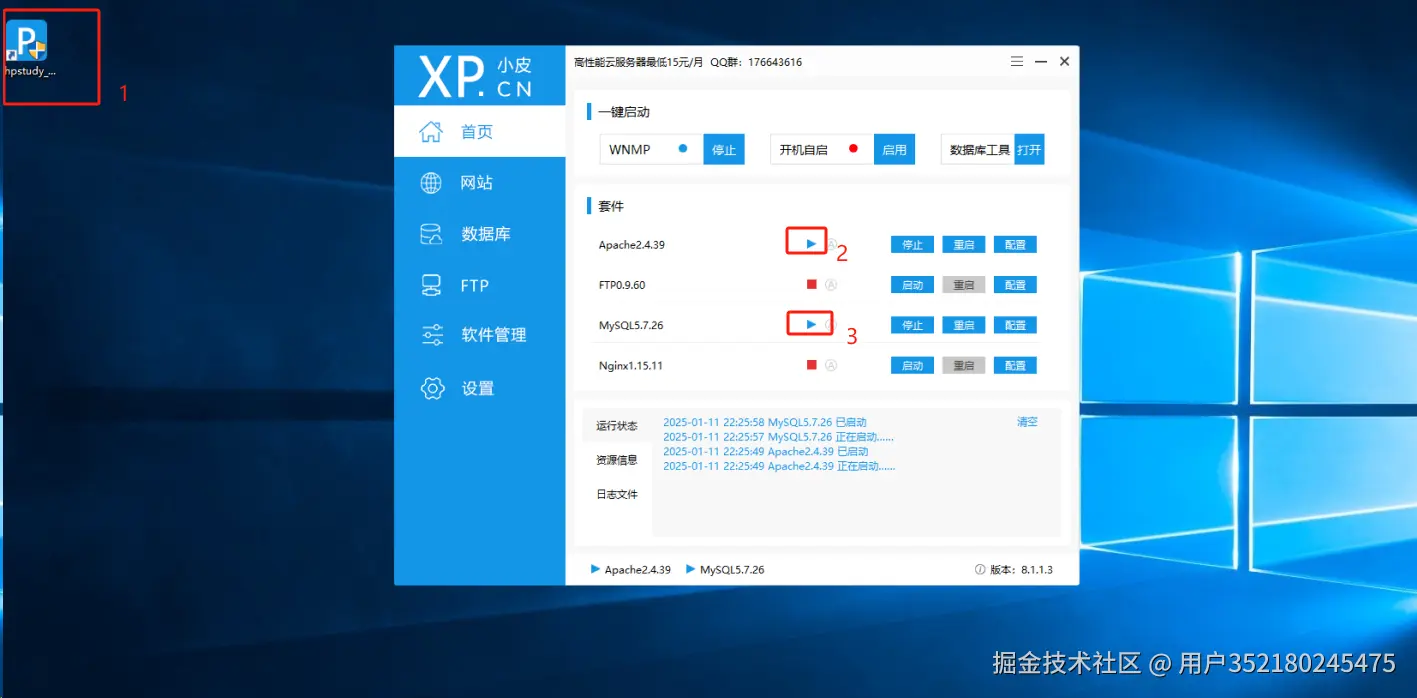Open database tools with 打开 button
Viewport: 1417px width, 698px height.
[1029, 149]
